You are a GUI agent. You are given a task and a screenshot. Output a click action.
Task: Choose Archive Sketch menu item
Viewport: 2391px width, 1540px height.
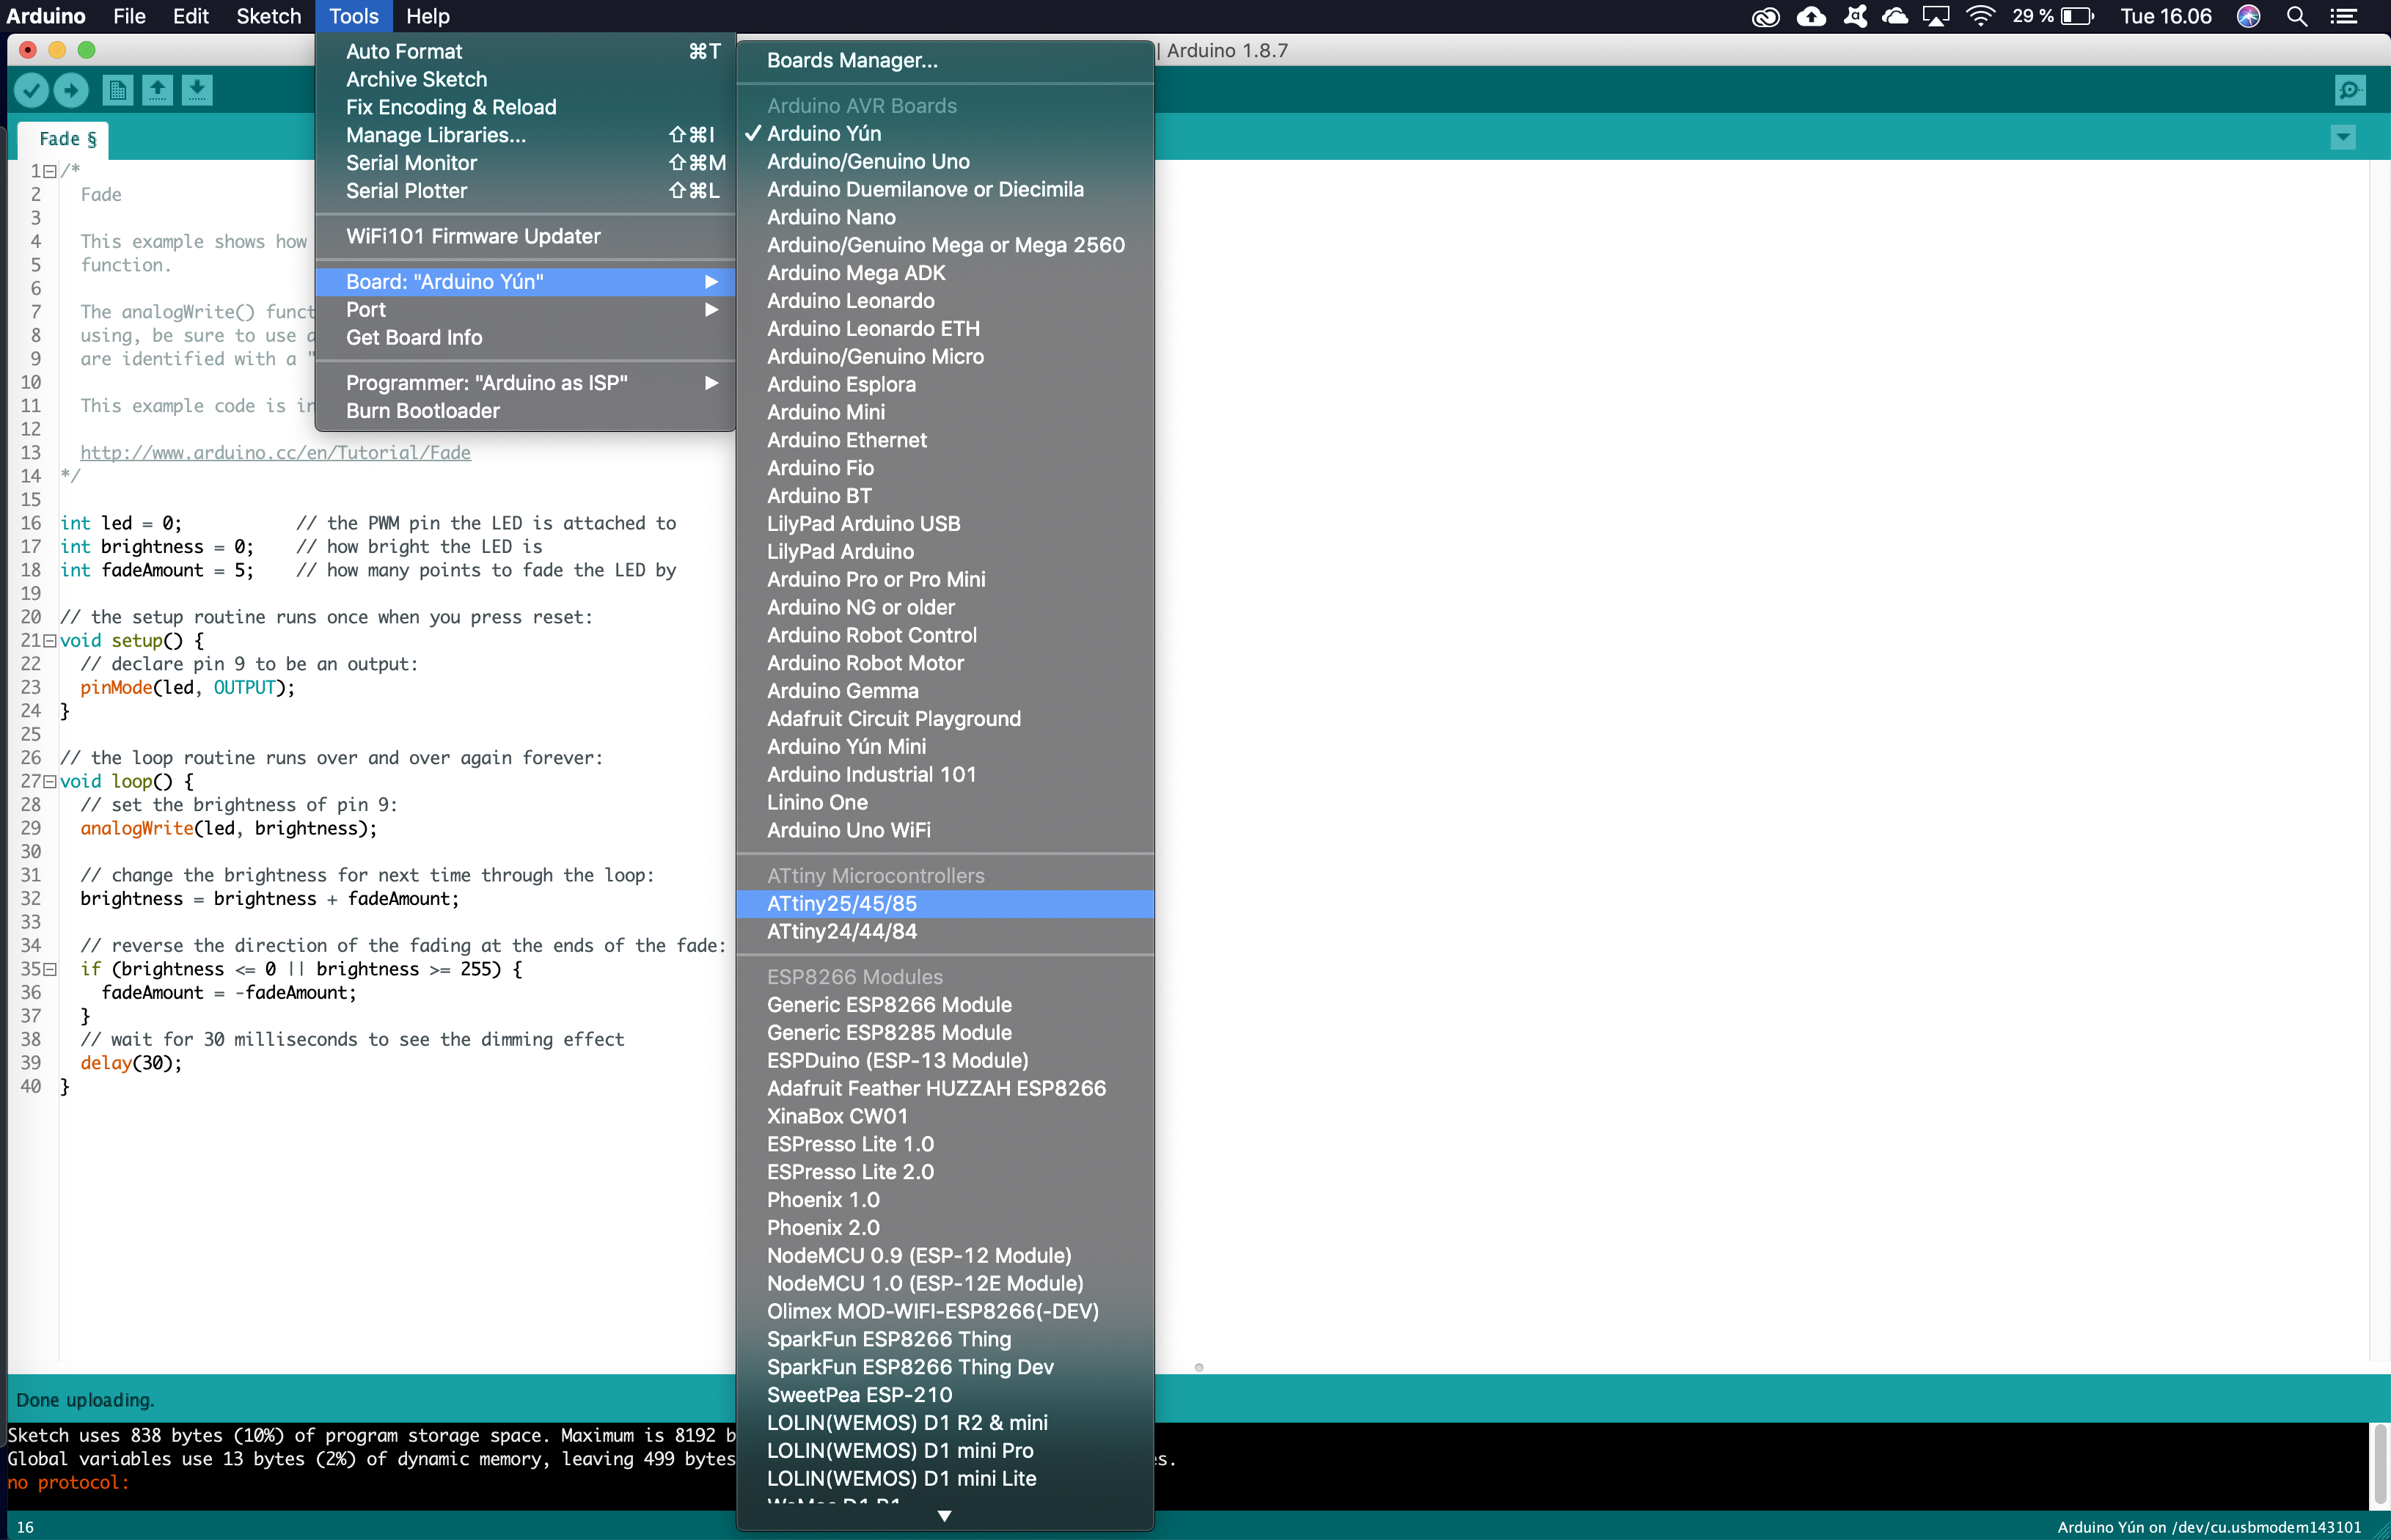[525, 79]
